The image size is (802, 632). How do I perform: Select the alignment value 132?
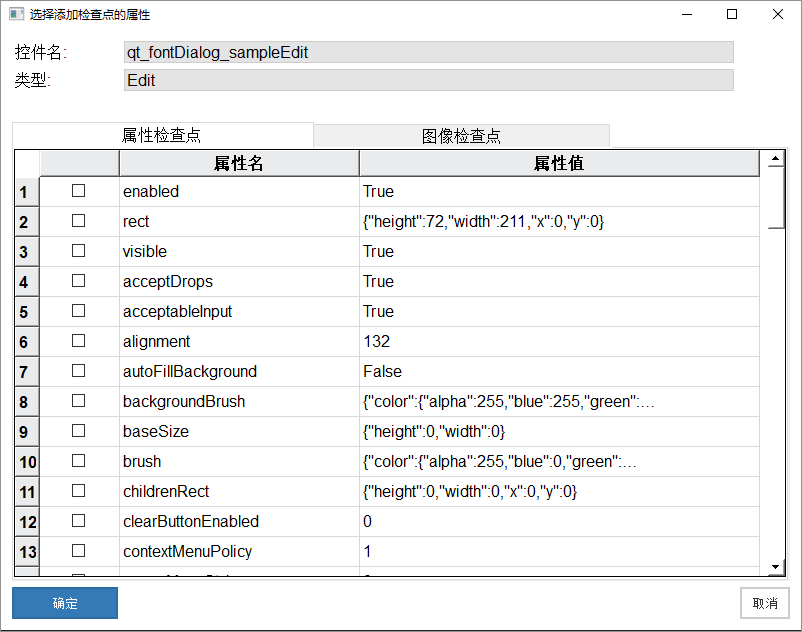tap(559, 342)
